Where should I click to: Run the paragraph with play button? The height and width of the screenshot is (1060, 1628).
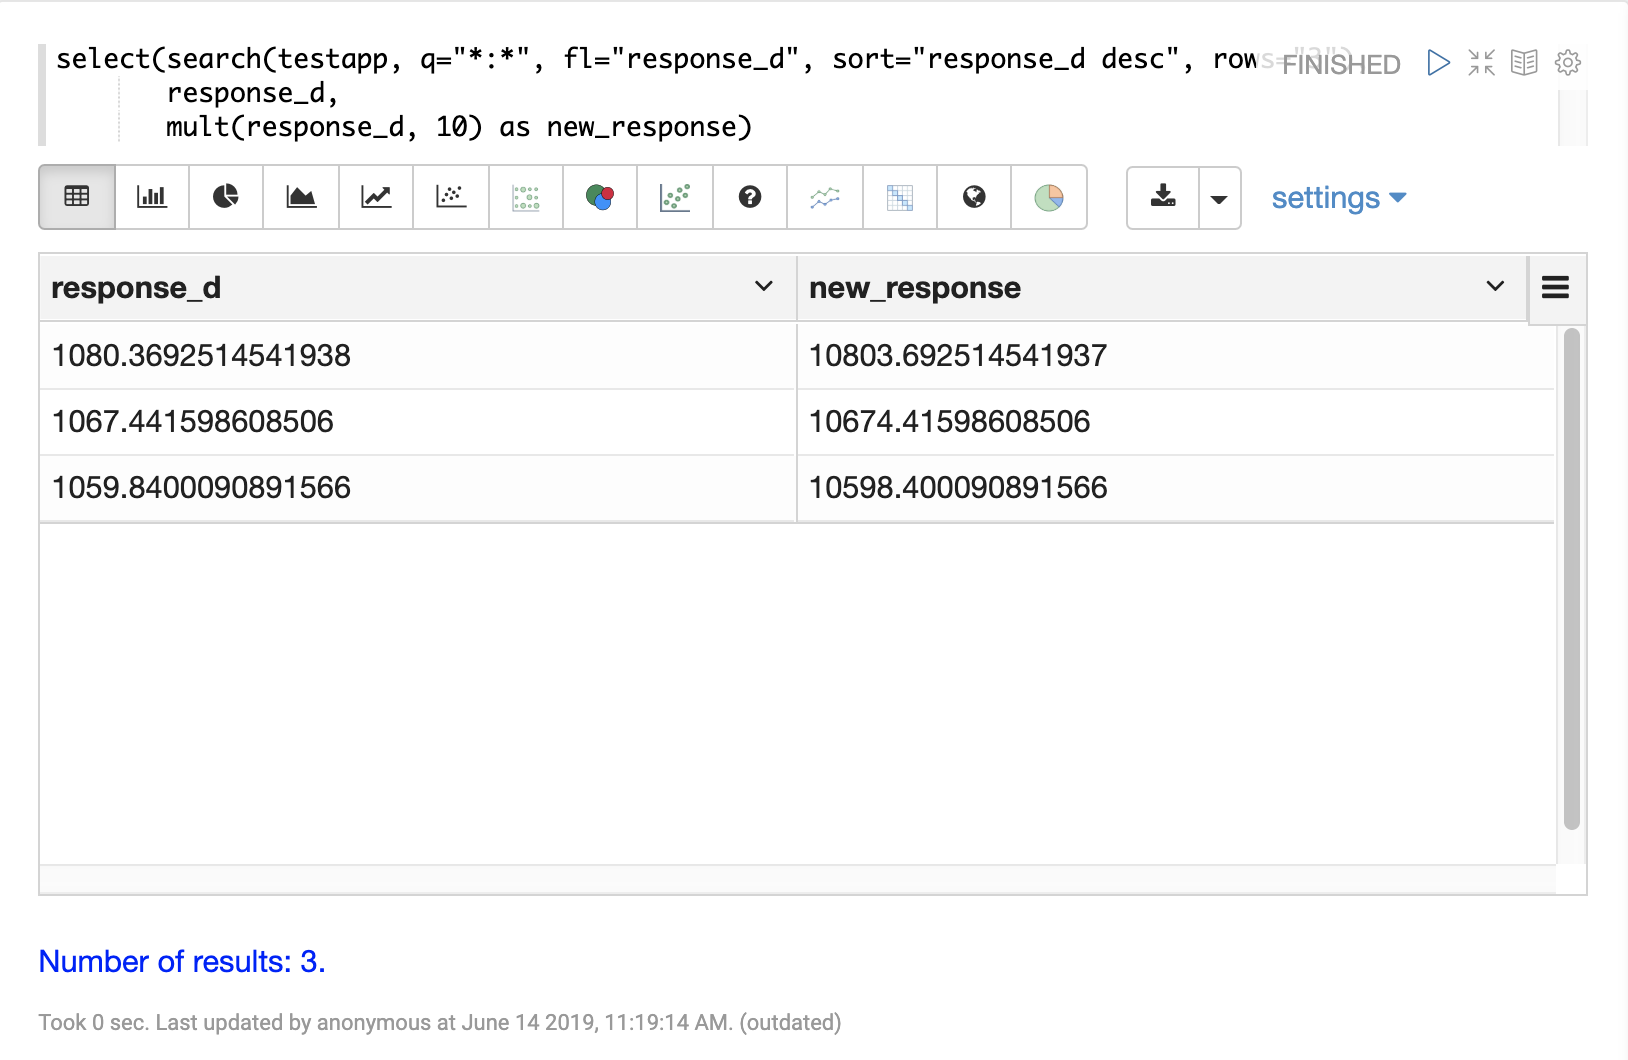(1438, 63)
